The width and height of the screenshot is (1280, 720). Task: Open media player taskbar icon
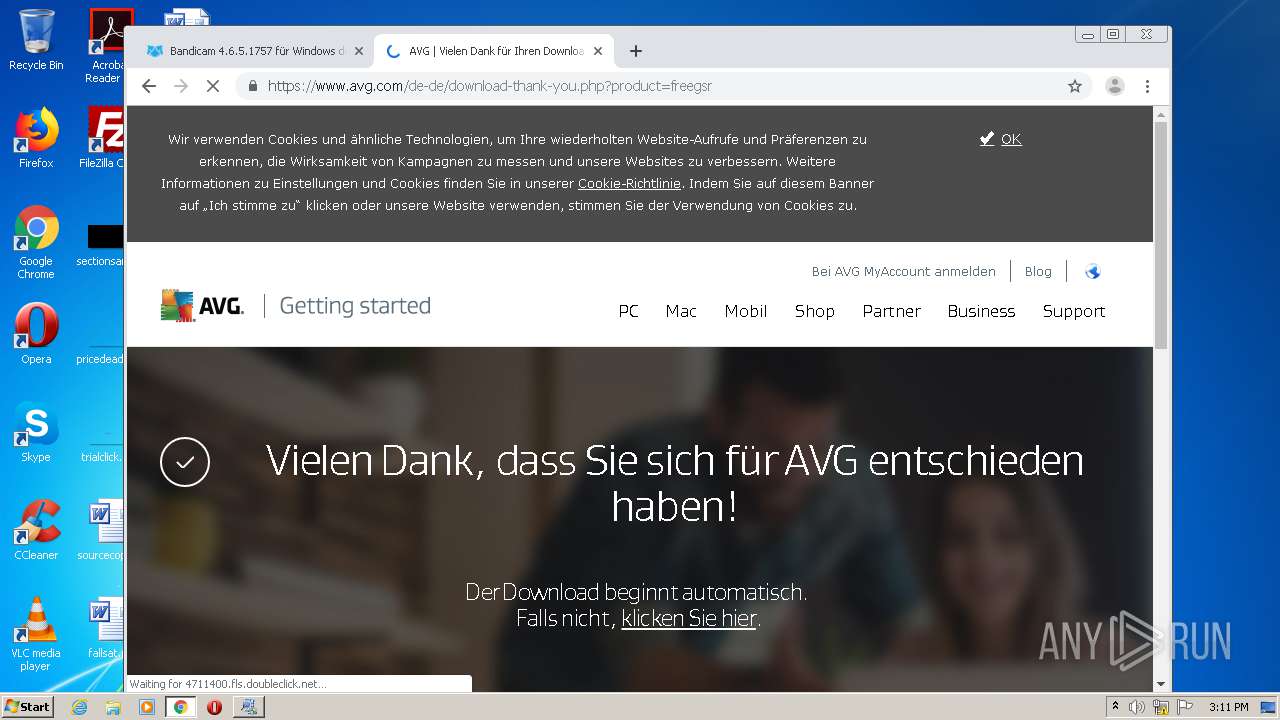(x=146, y=707)
